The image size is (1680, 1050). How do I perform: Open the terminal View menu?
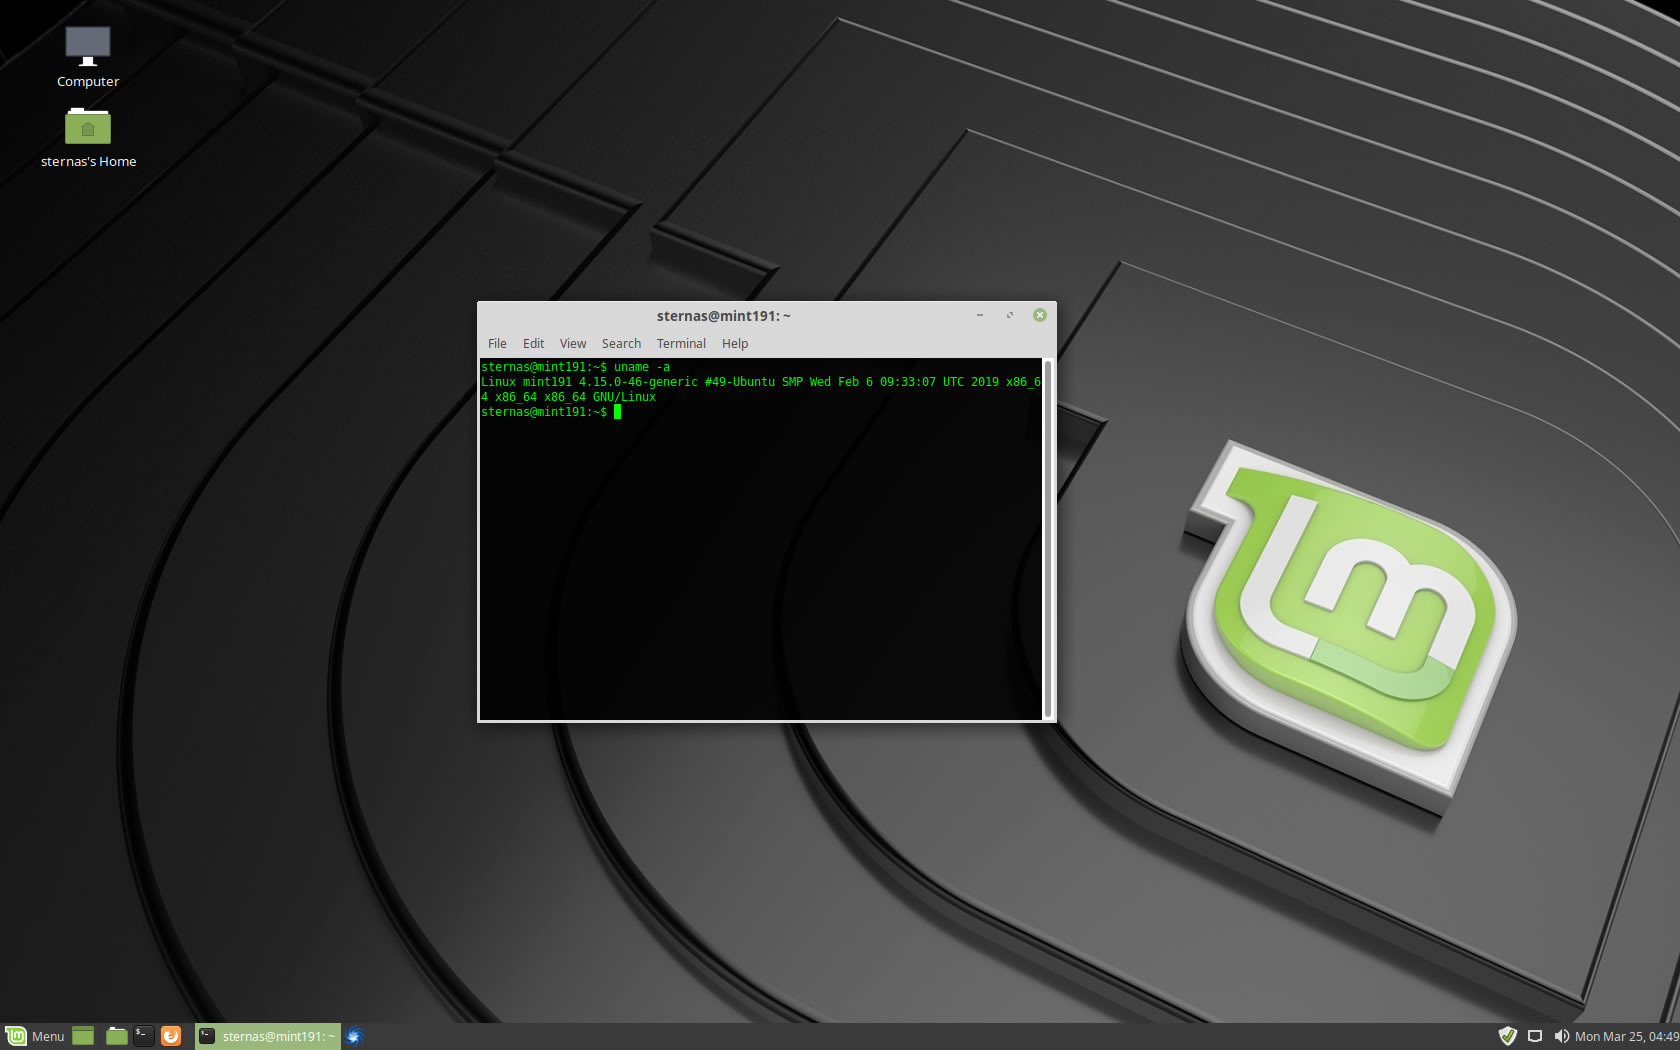click(573, 343)
